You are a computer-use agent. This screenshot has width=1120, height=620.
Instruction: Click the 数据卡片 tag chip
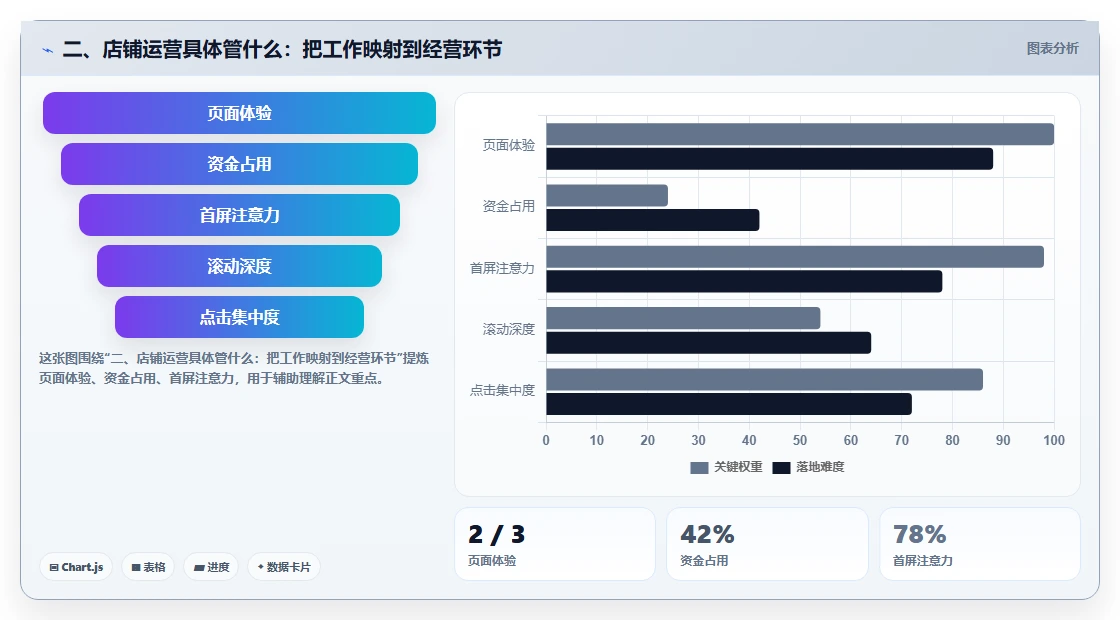click(284, 567)
